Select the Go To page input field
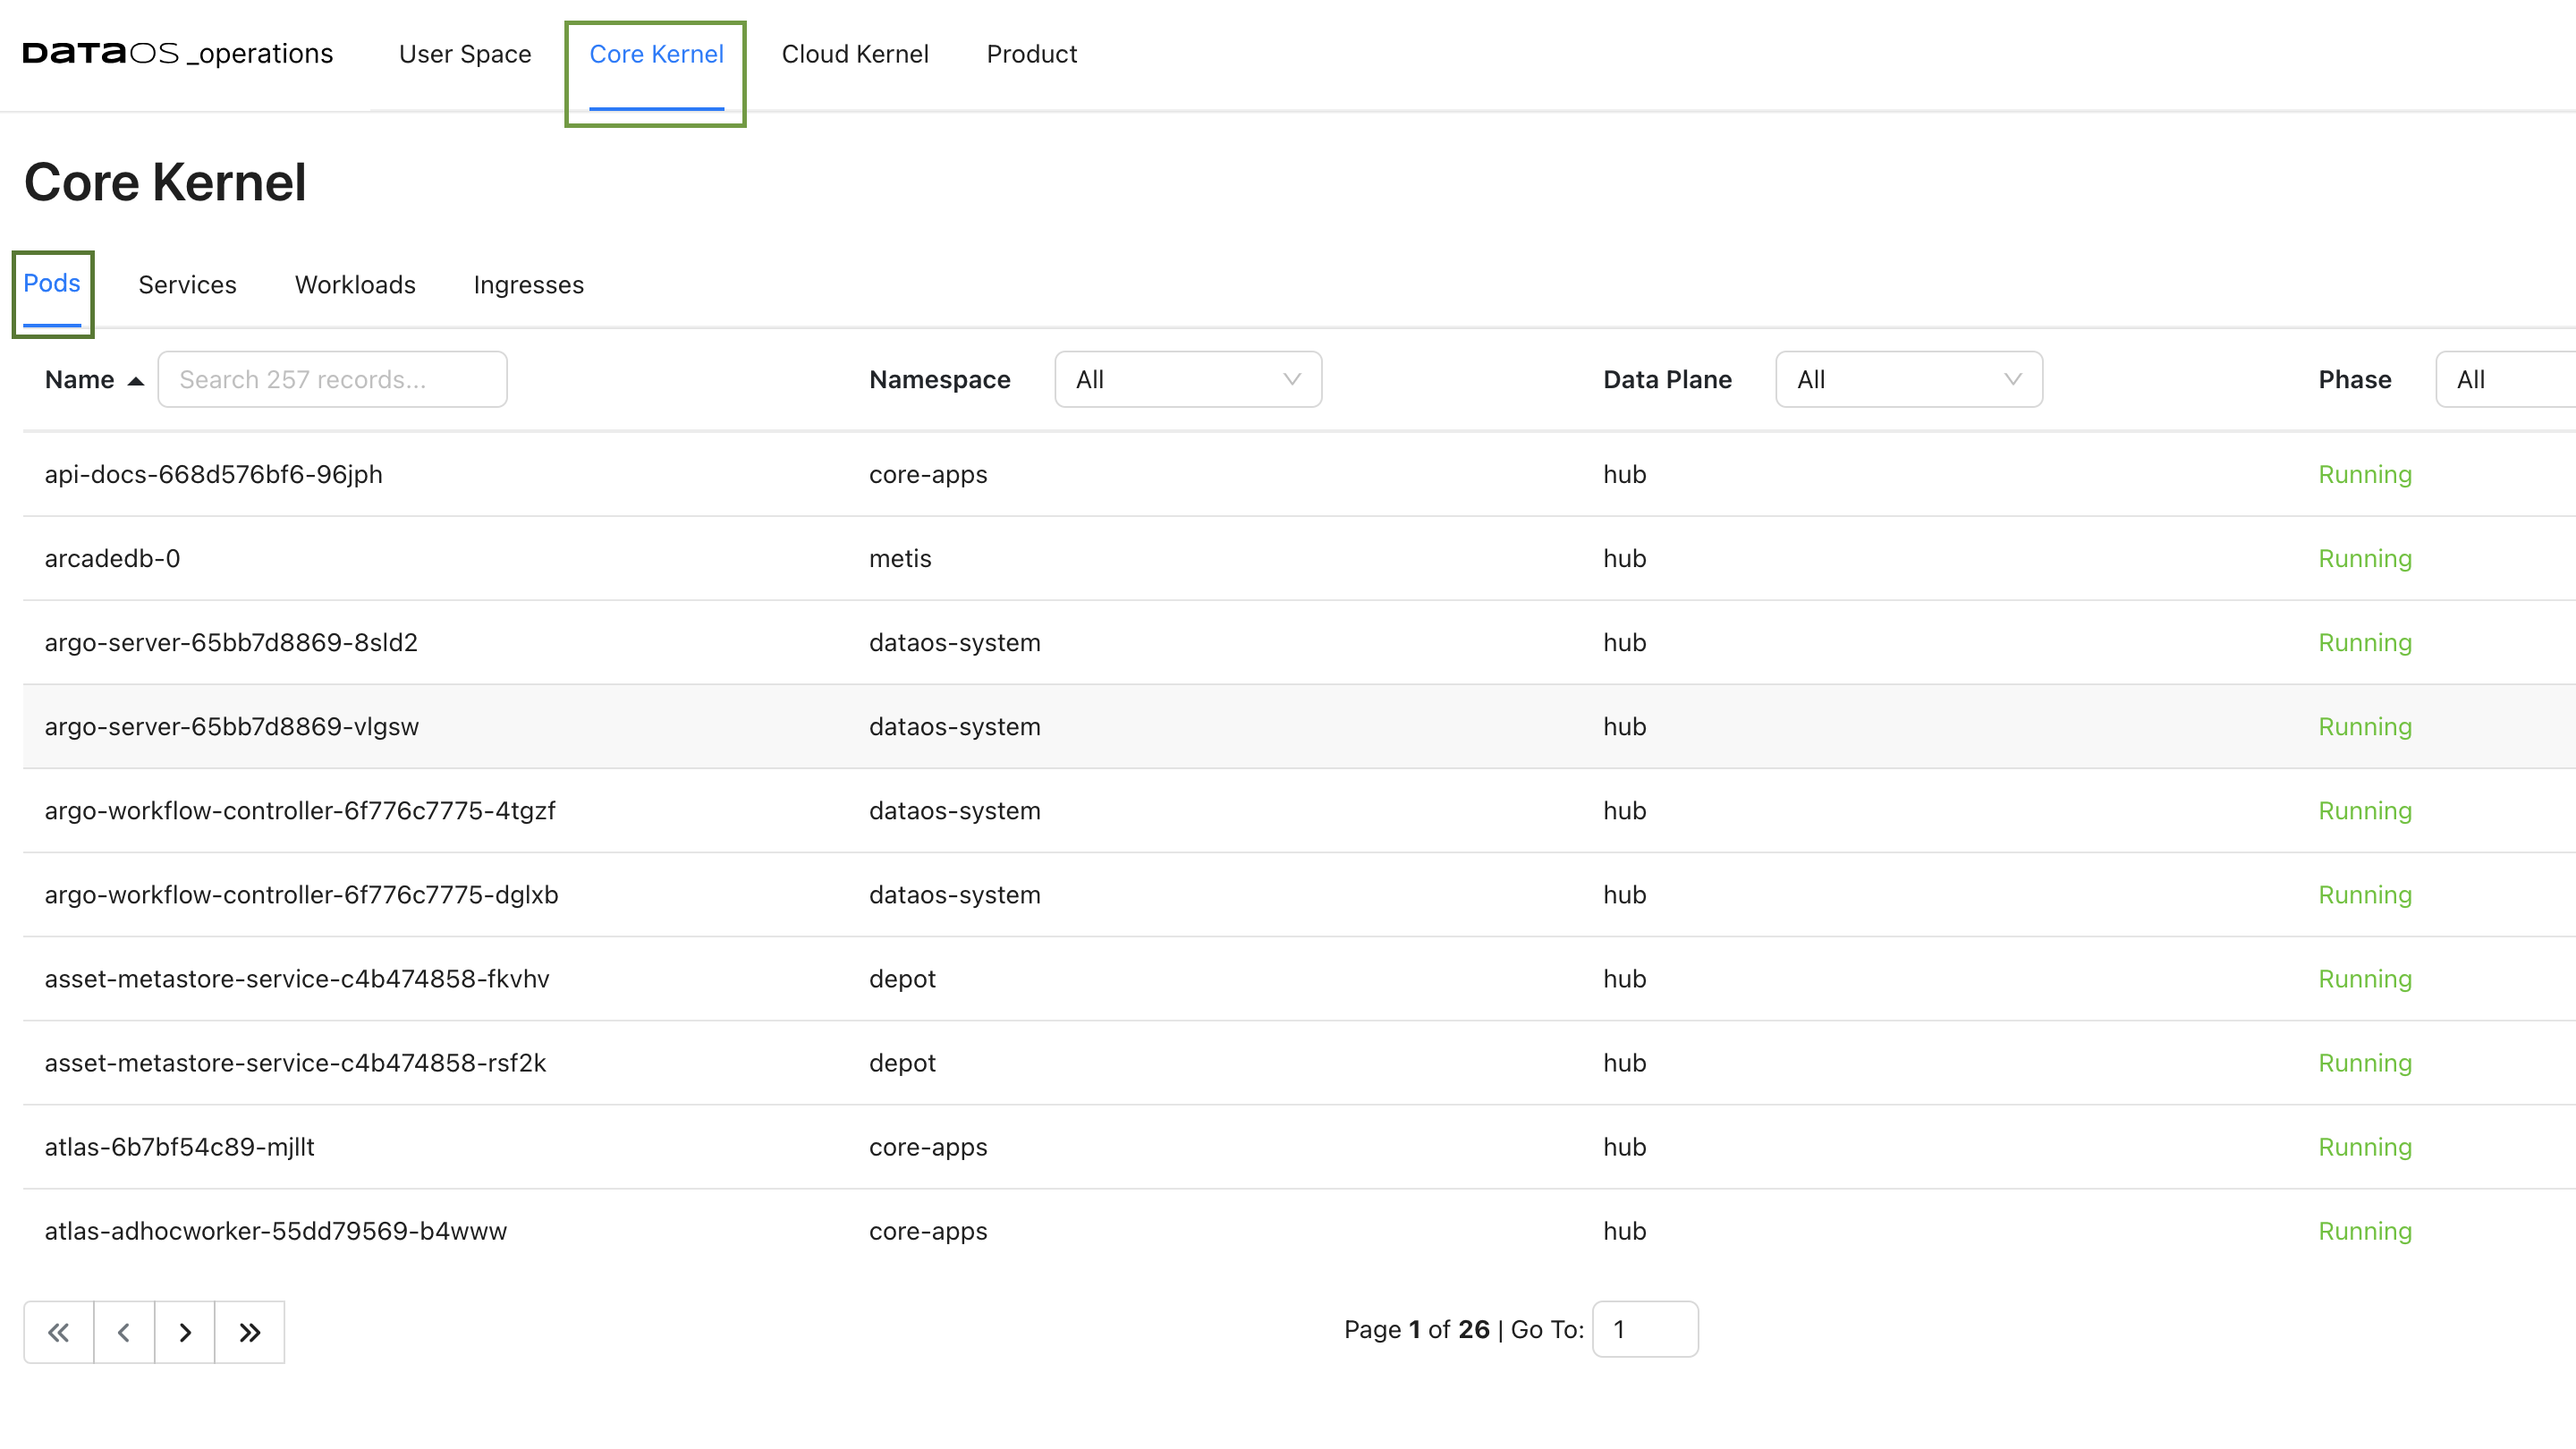This screenshot has height=1449, width=2576. (1644, 1328)
